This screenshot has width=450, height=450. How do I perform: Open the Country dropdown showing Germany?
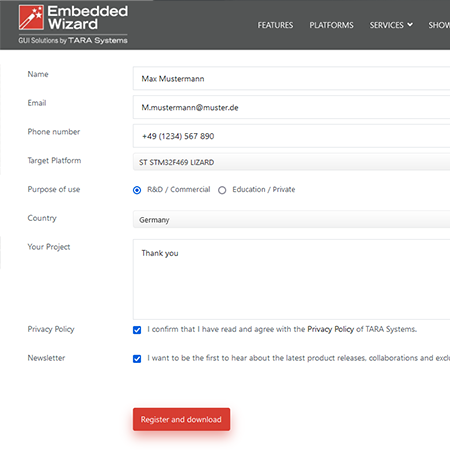click(x=291, y=219)
